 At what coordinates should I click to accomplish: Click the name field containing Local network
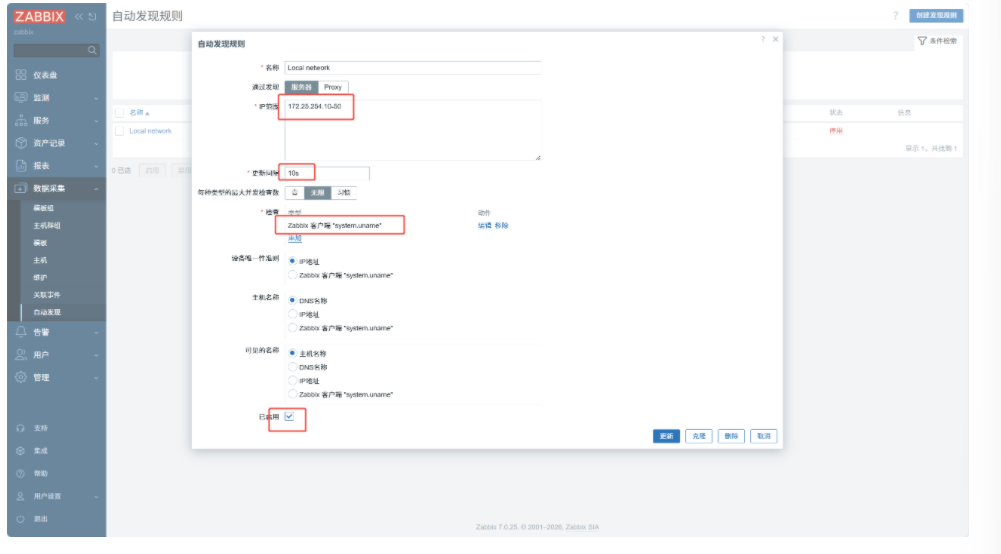[413, 68]
